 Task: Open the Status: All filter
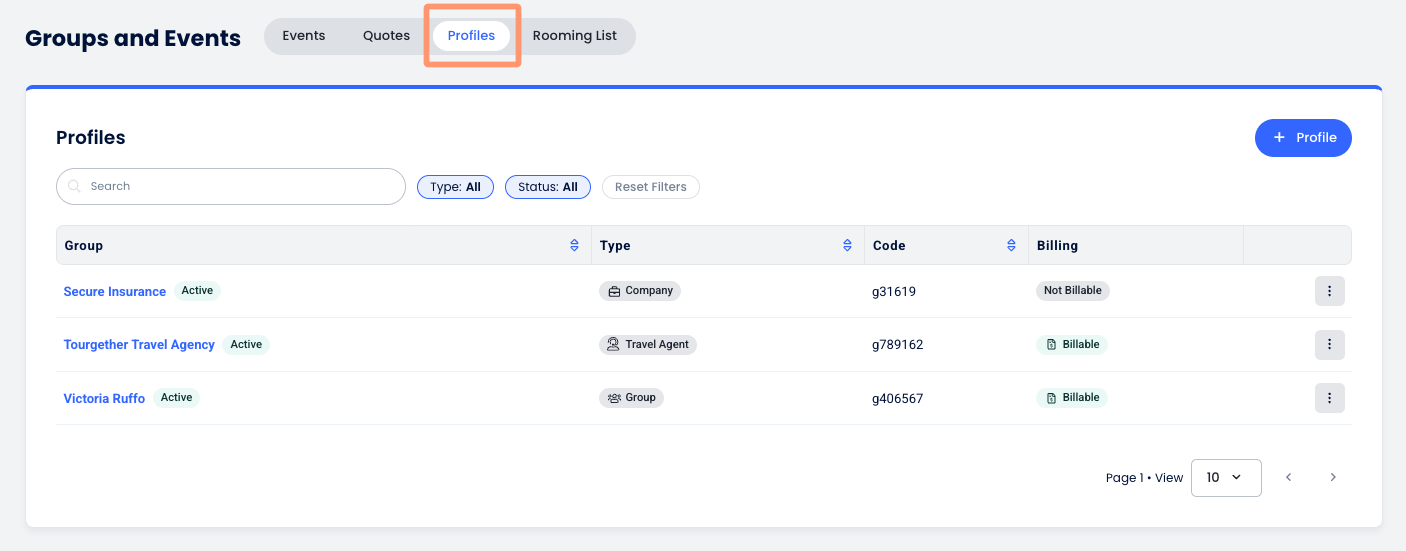click(x=547, y=187)
